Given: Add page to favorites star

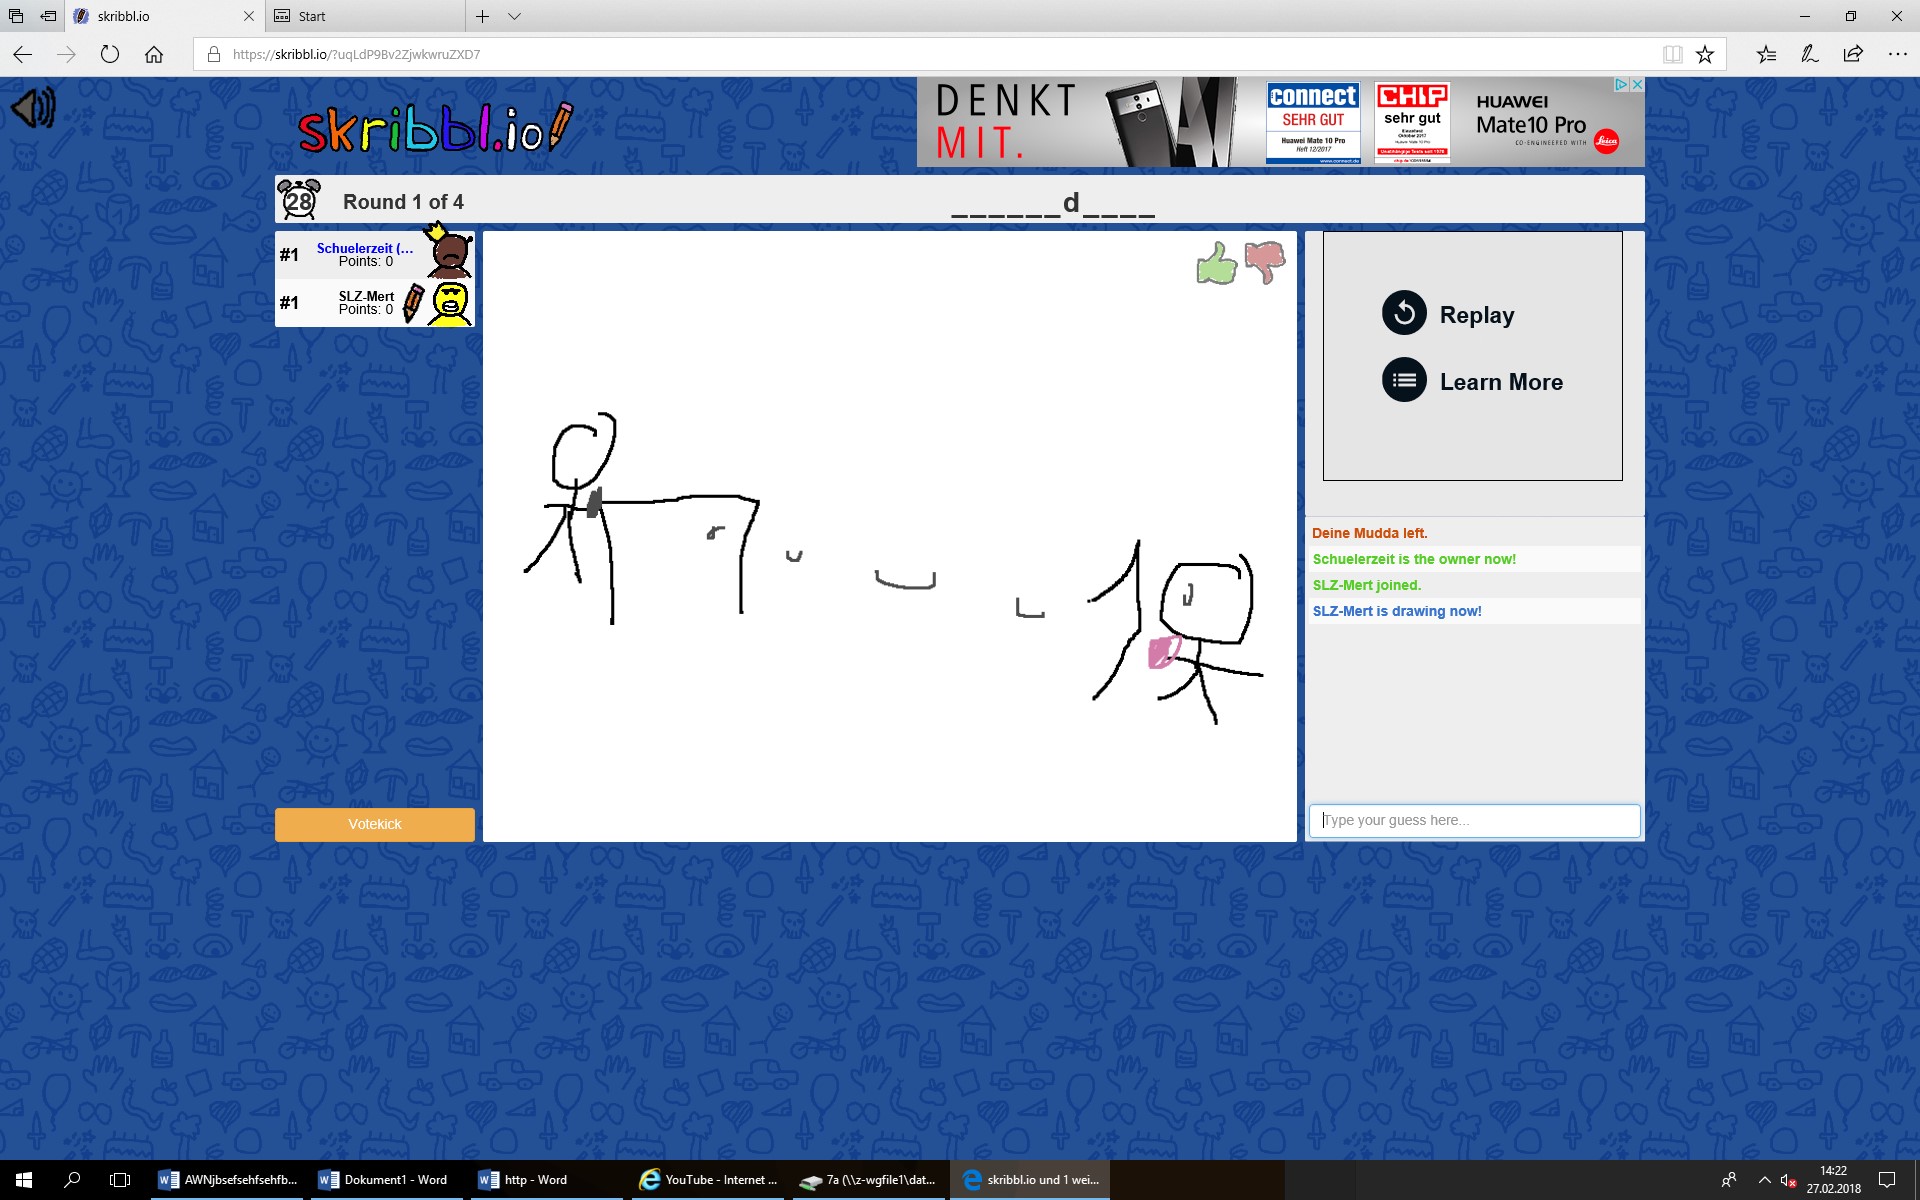Looking at the screenshot, I should pyautogui.click(x=1705, y=54).
